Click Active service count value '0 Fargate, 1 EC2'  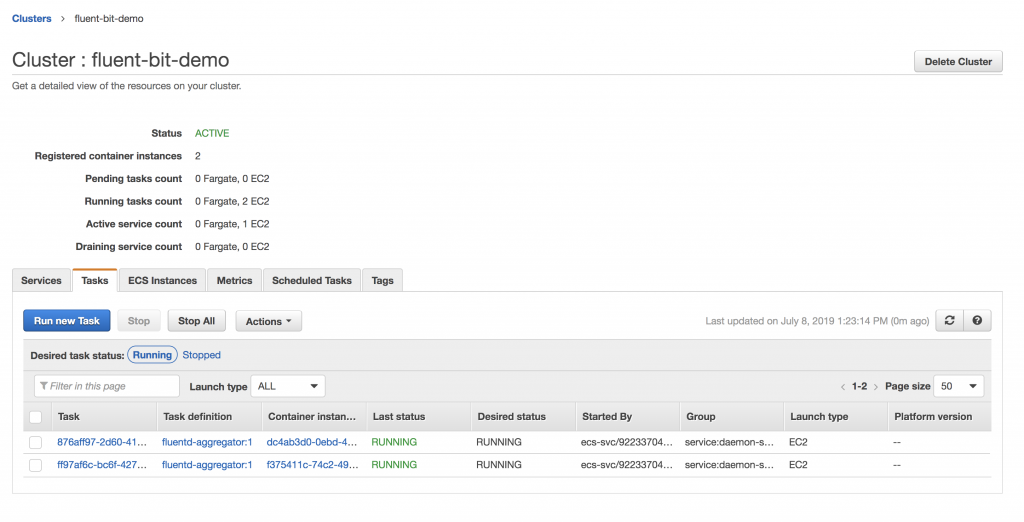232,224
